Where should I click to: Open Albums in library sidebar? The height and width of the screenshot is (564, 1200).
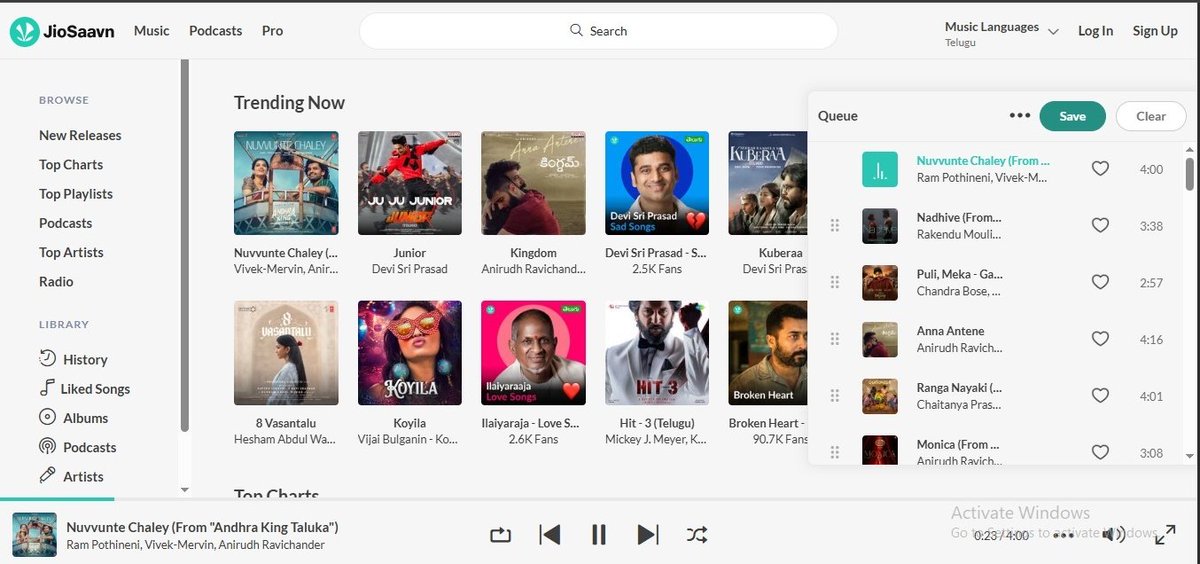73,418
